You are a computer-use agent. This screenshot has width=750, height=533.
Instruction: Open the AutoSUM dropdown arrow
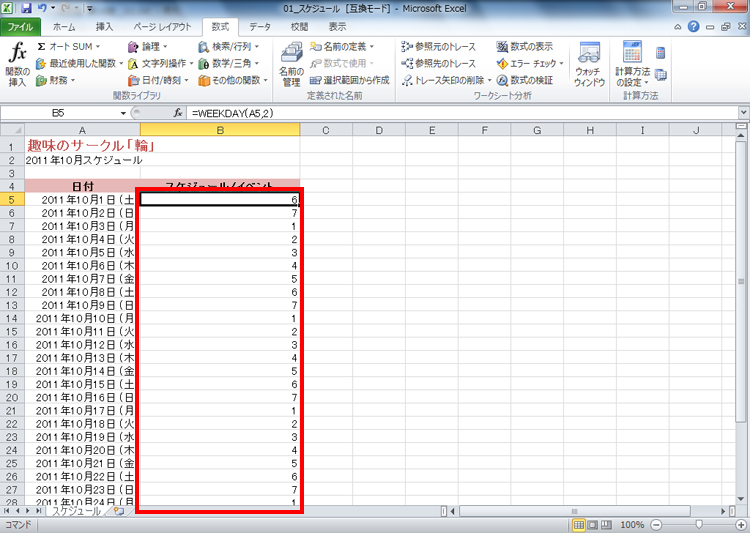click(x=98, y=46)
